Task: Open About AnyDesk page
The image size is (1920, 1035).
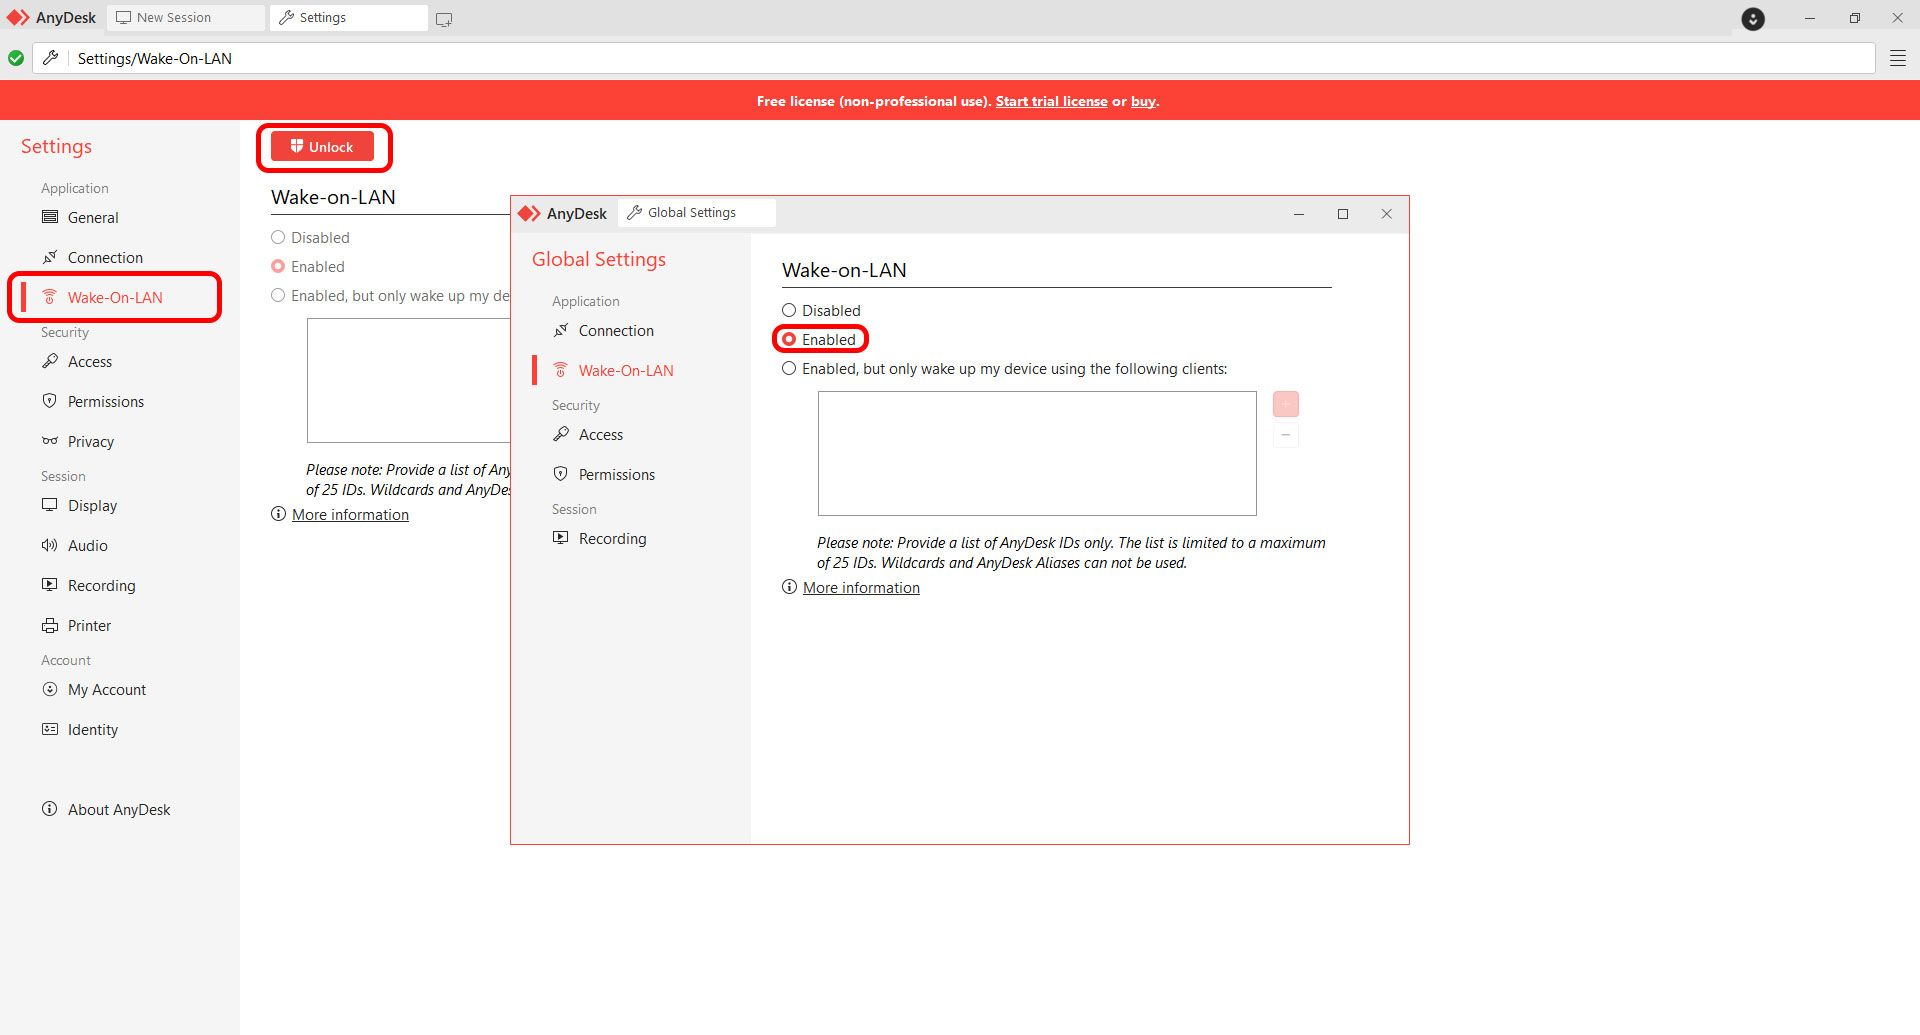Action: point(119,809)
